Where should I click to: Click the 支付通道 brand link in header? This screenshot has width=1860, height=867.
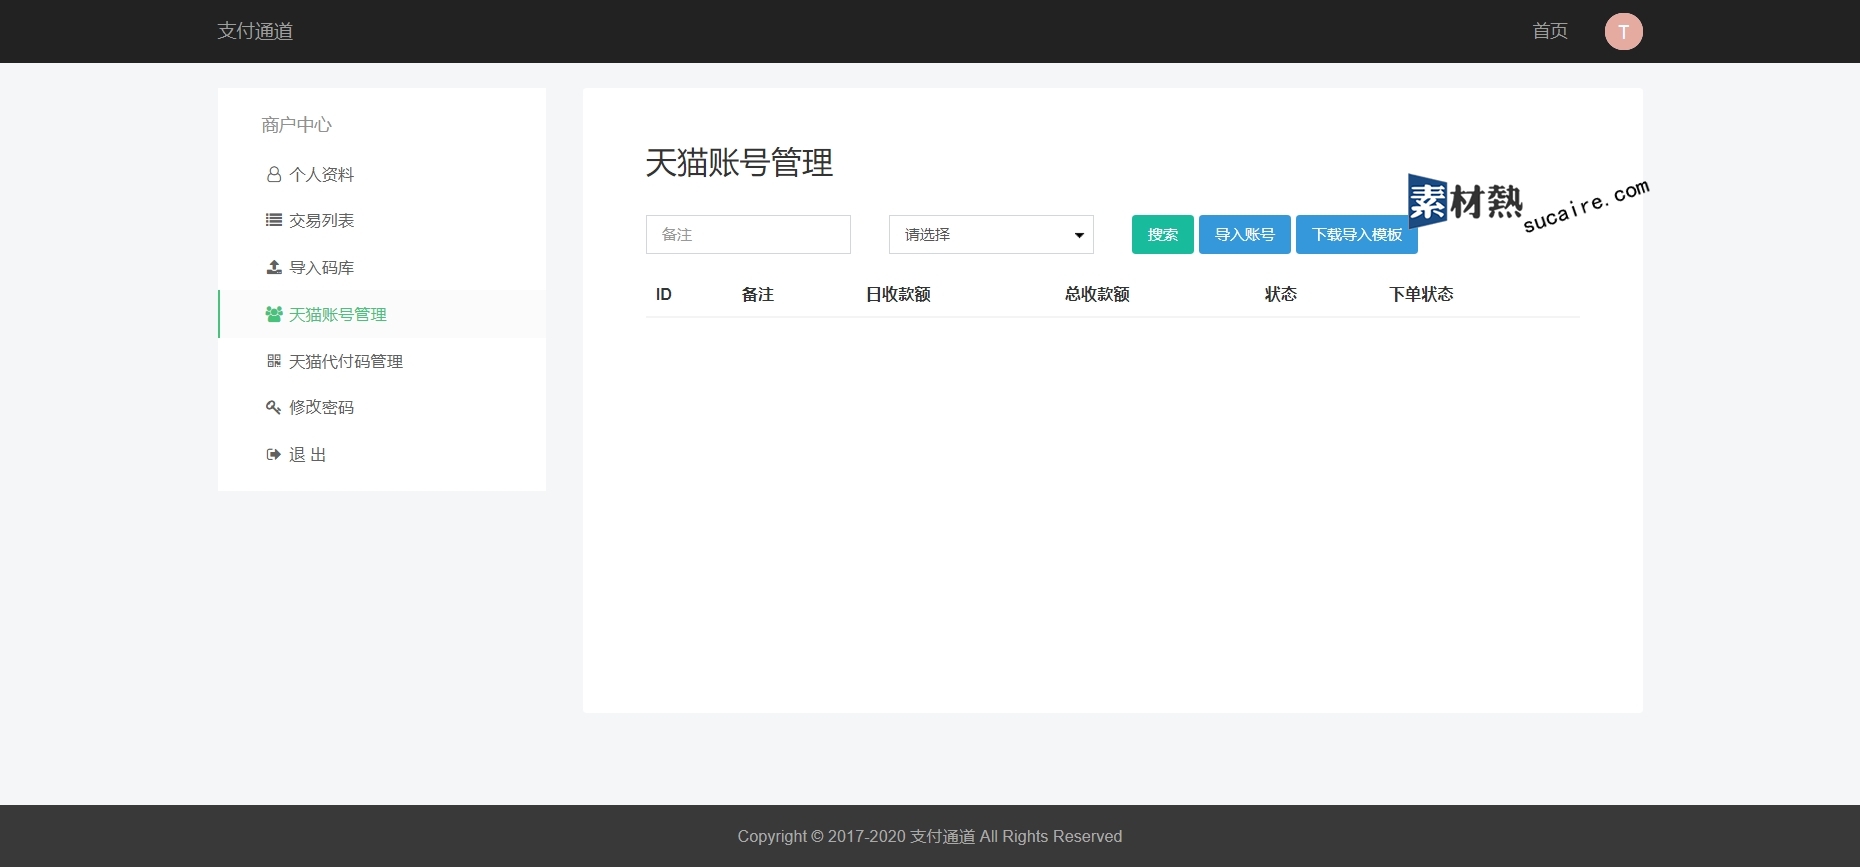[255, 31]
